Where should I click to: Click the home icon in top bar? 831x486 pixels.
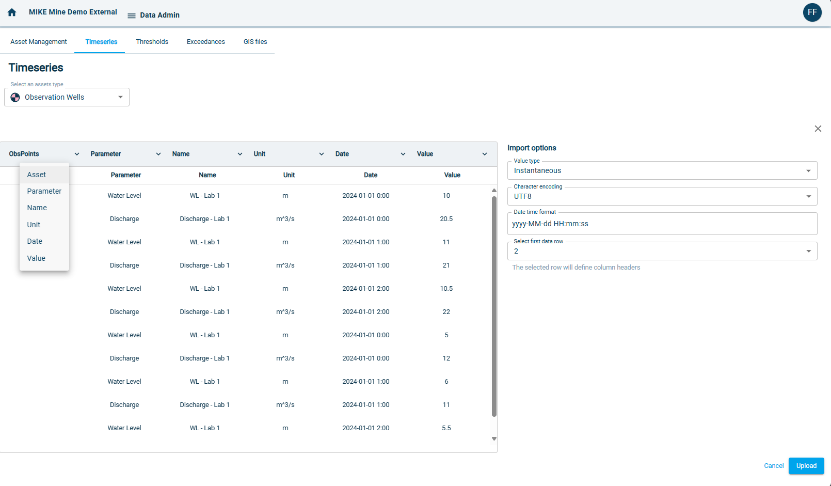[12, 12]
